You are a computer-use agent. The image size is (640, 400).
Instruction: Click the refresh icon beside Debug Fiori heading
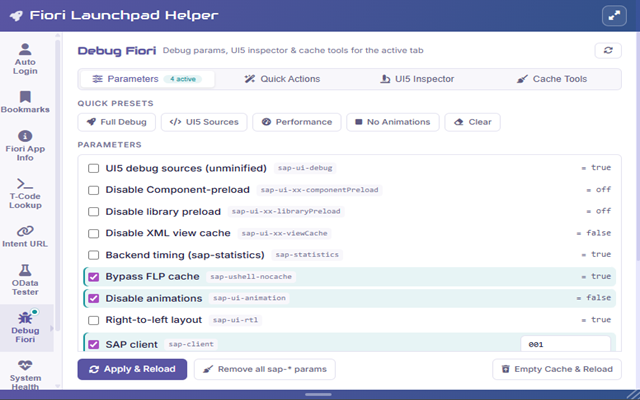(x=608, y=51)
